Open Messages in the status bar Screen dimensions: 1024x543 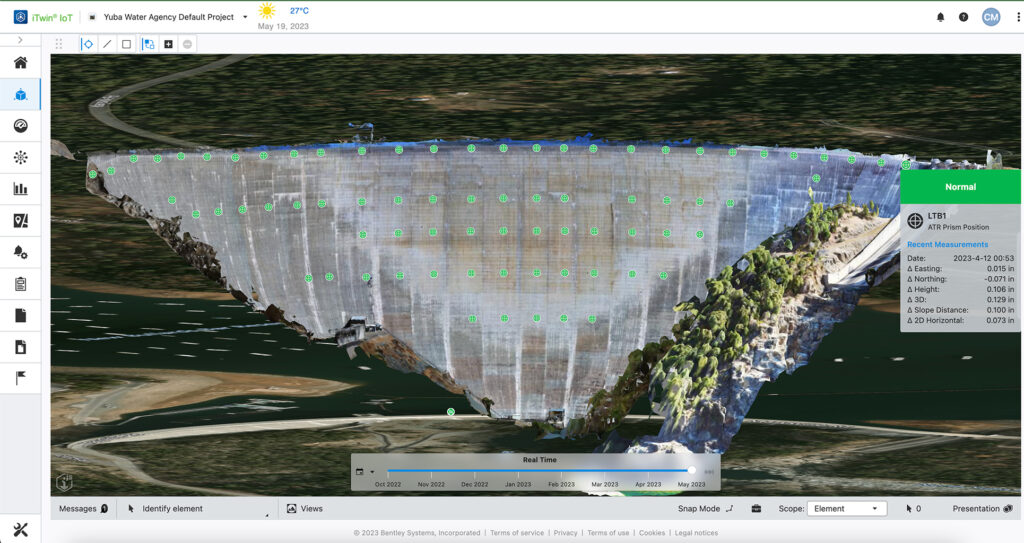(83, 509)
